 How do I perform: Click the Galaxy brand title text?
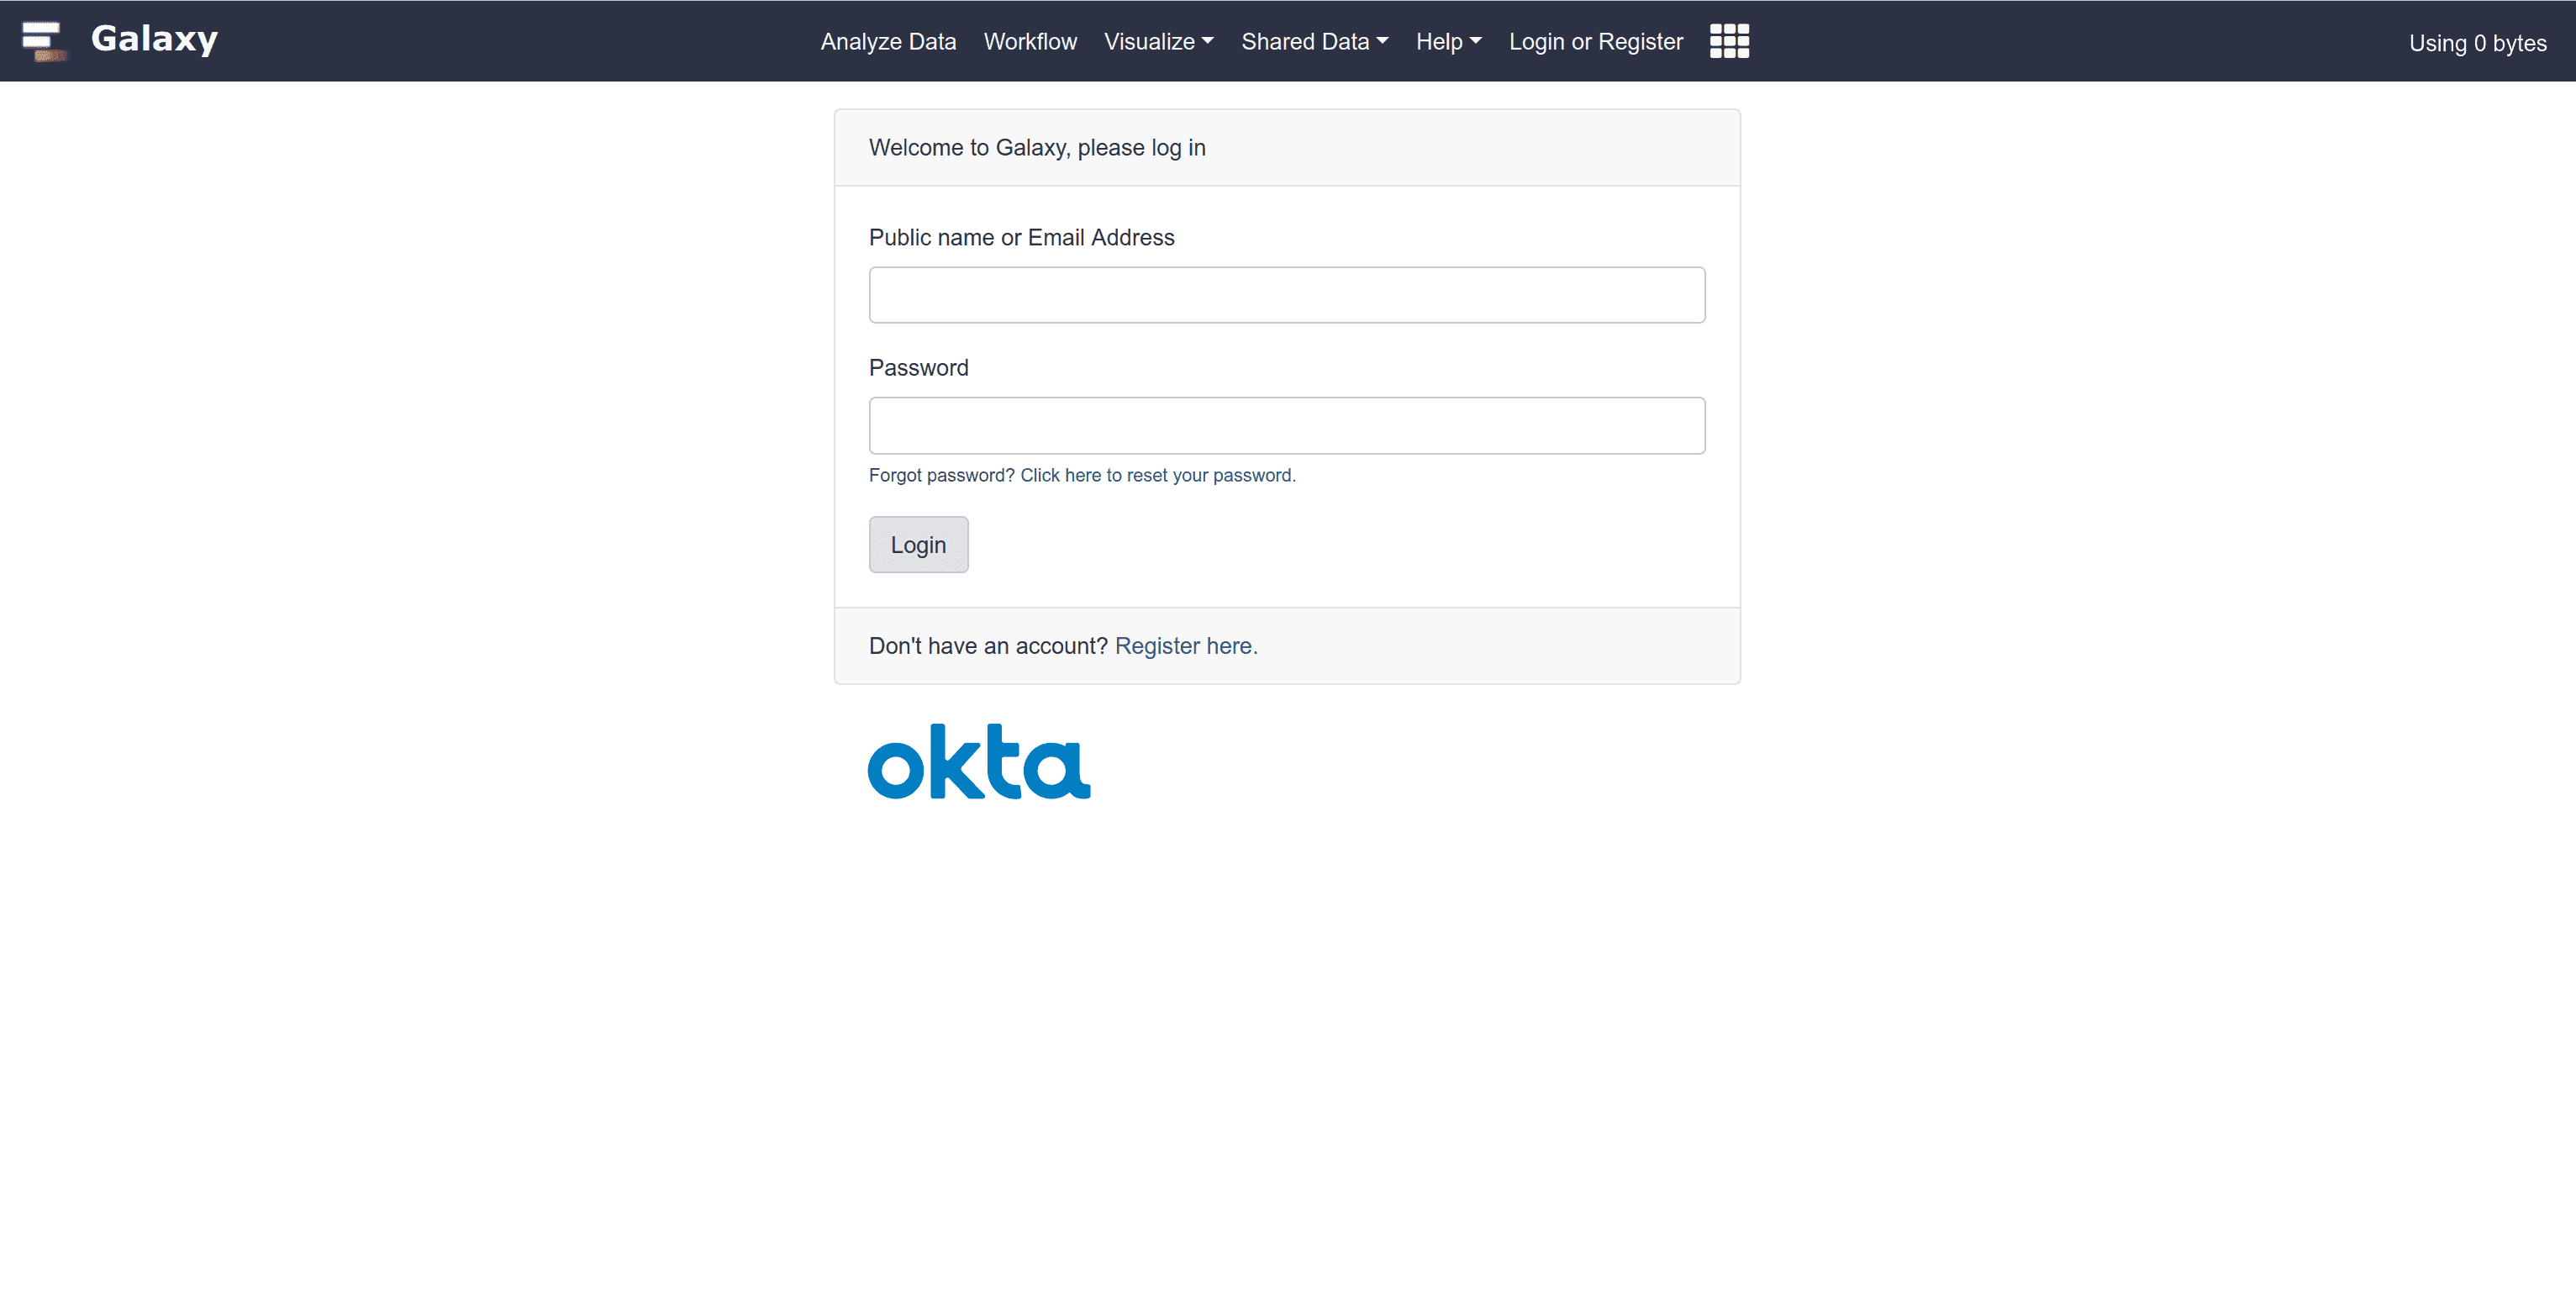[x=154, y=39]
